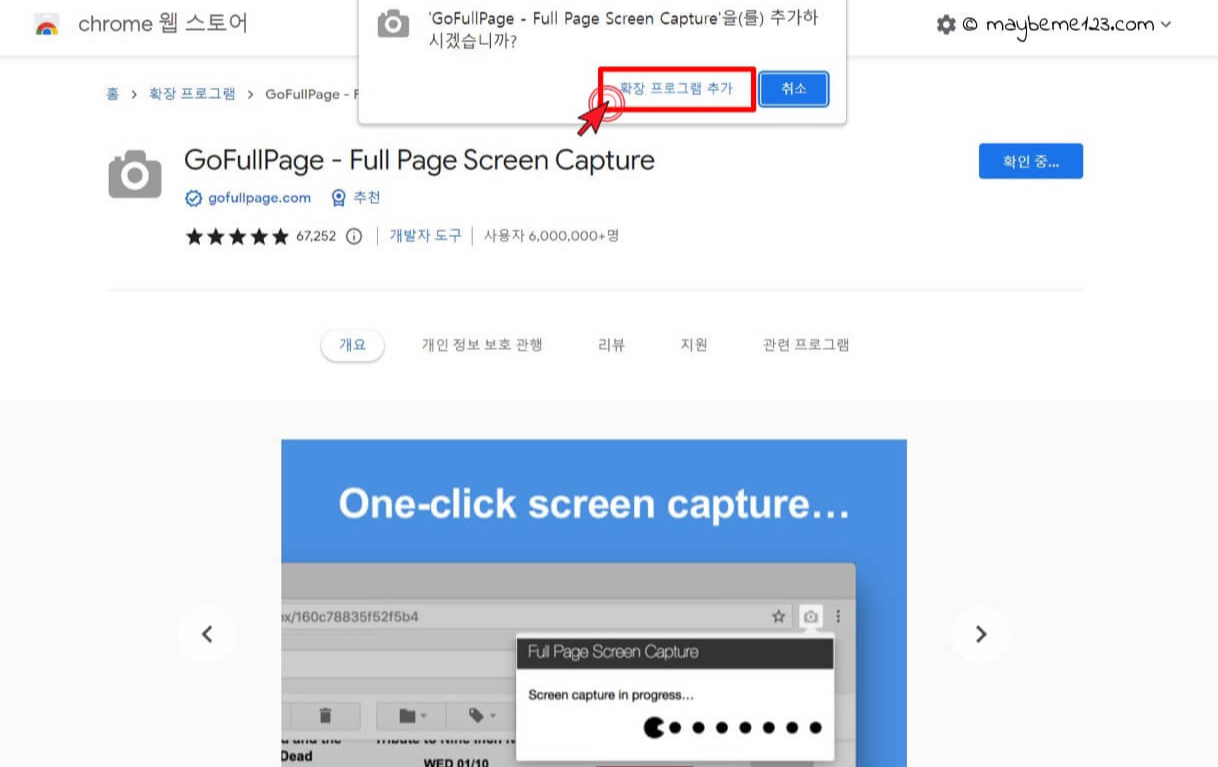Open the gofullpage.com developer link
This screenshot has width=1218, height=767.
coord(259,198)
